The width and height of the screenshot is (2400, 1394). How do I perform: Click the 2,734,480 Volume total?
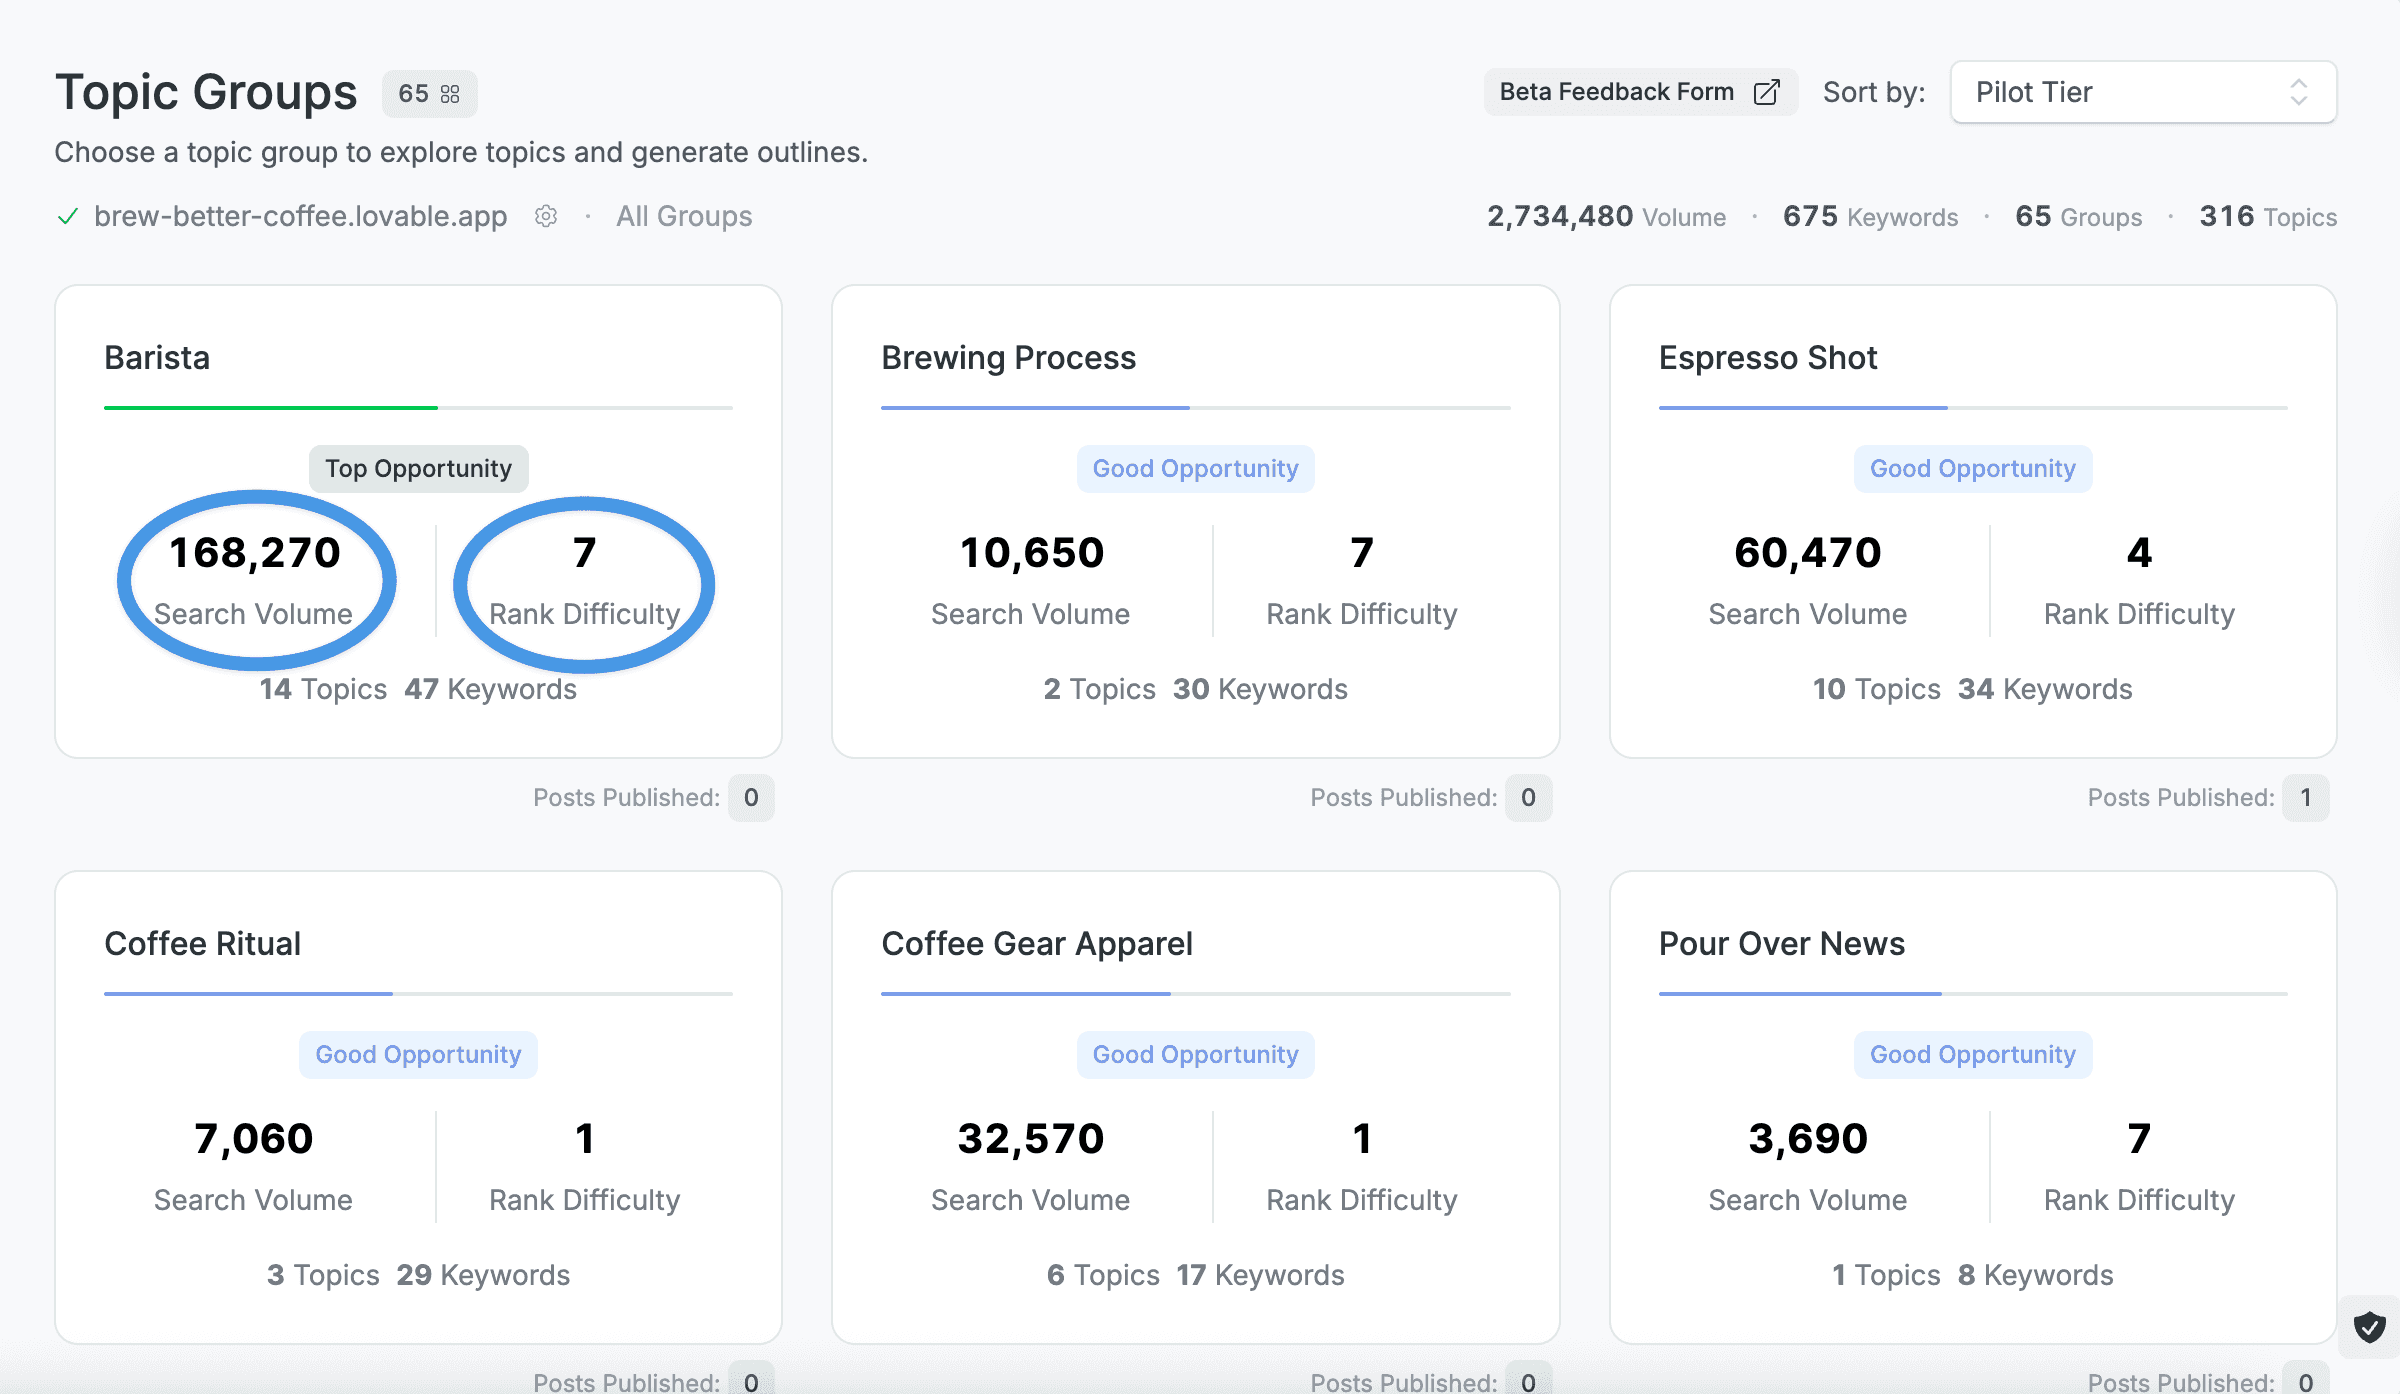pyautogui.click(x=1606, y=216)
